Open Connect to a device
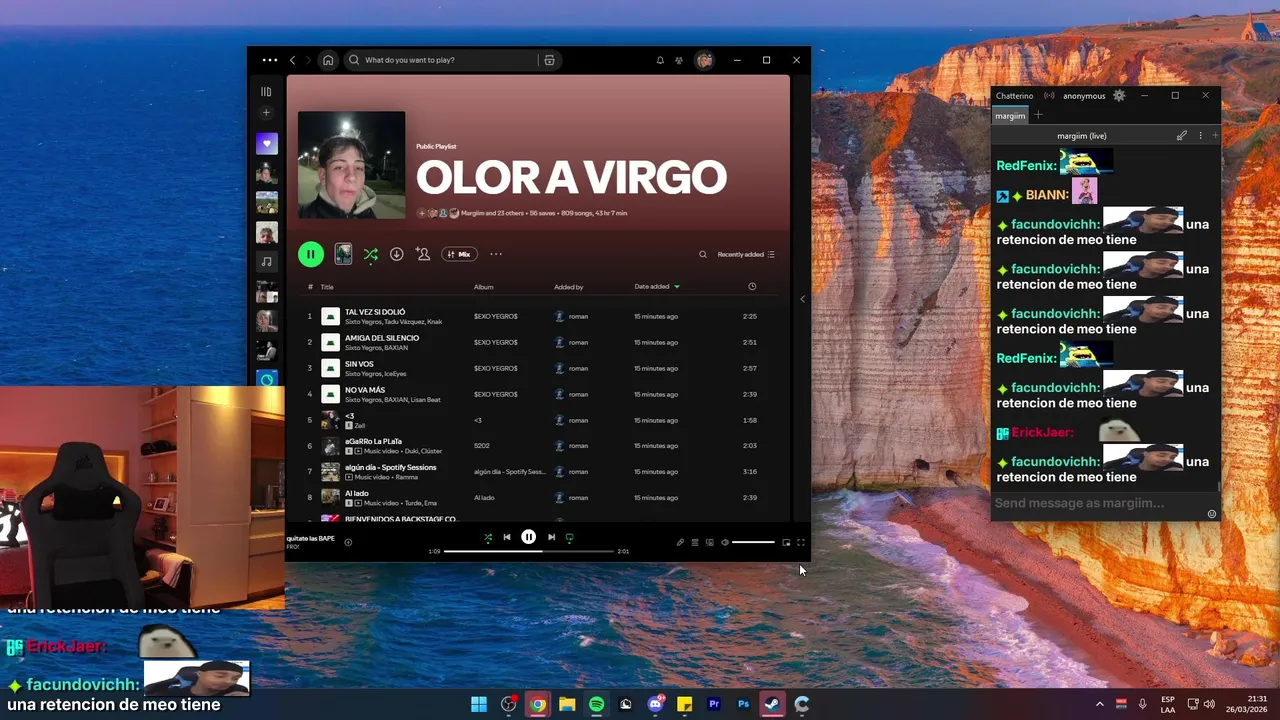 [x=710, y=542]
